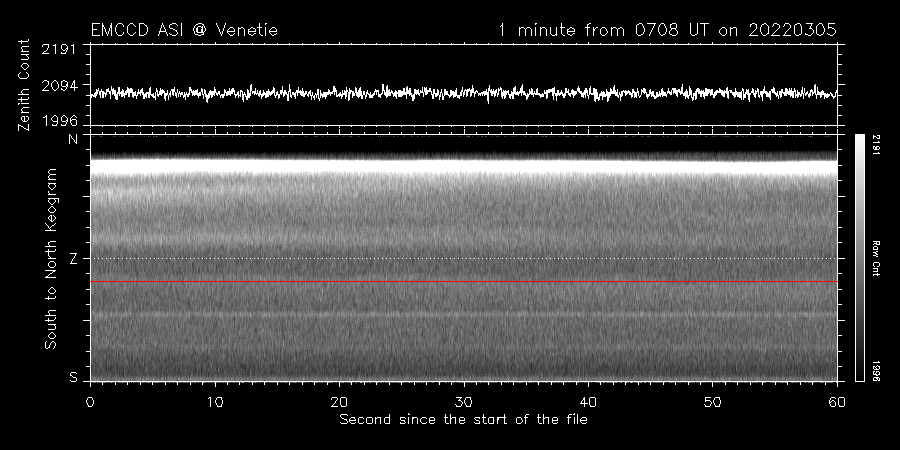
Task: Click the bright white auroral band near north
Action: point(464,166)
